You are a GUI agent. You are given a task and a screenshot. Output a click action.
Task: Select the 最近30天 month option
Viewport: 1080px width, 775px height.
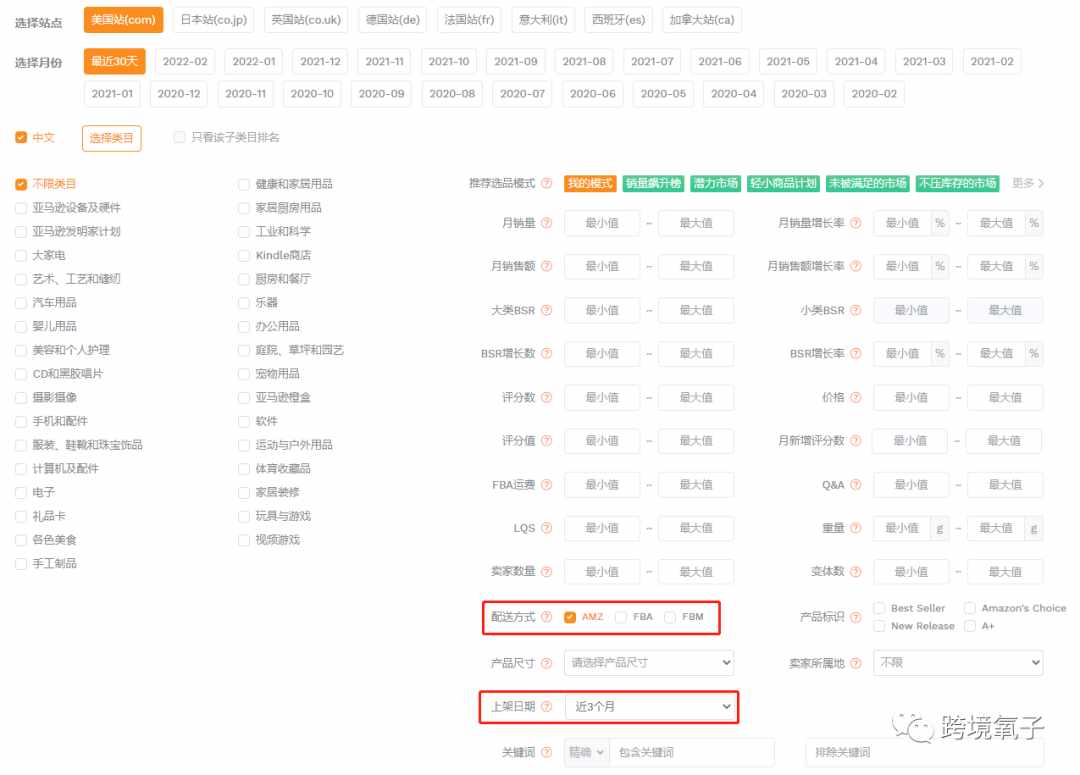click(x=114, y=61)
